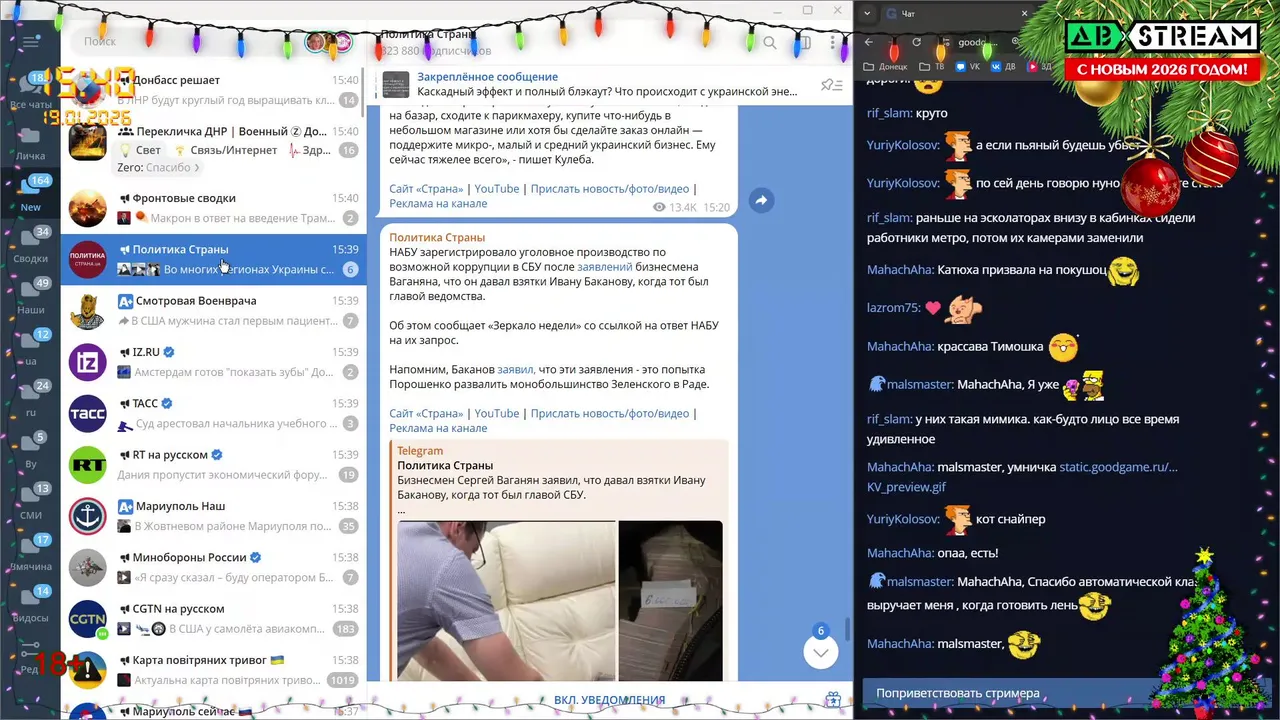Image resolution: width=1280 pixels, height=720 pixels.
Task: Open the Карта повітряних тривог chat
Action: (x=213, y=670)
